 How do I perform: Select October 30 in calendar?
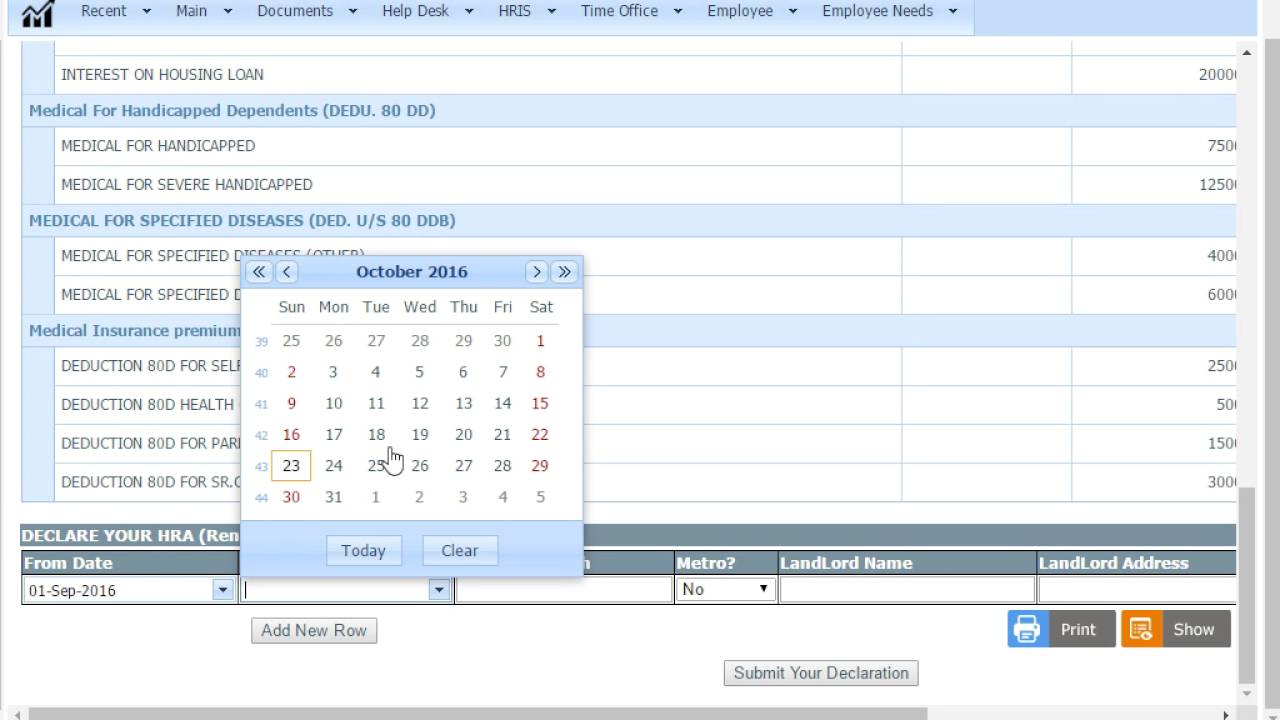[291, 497]
